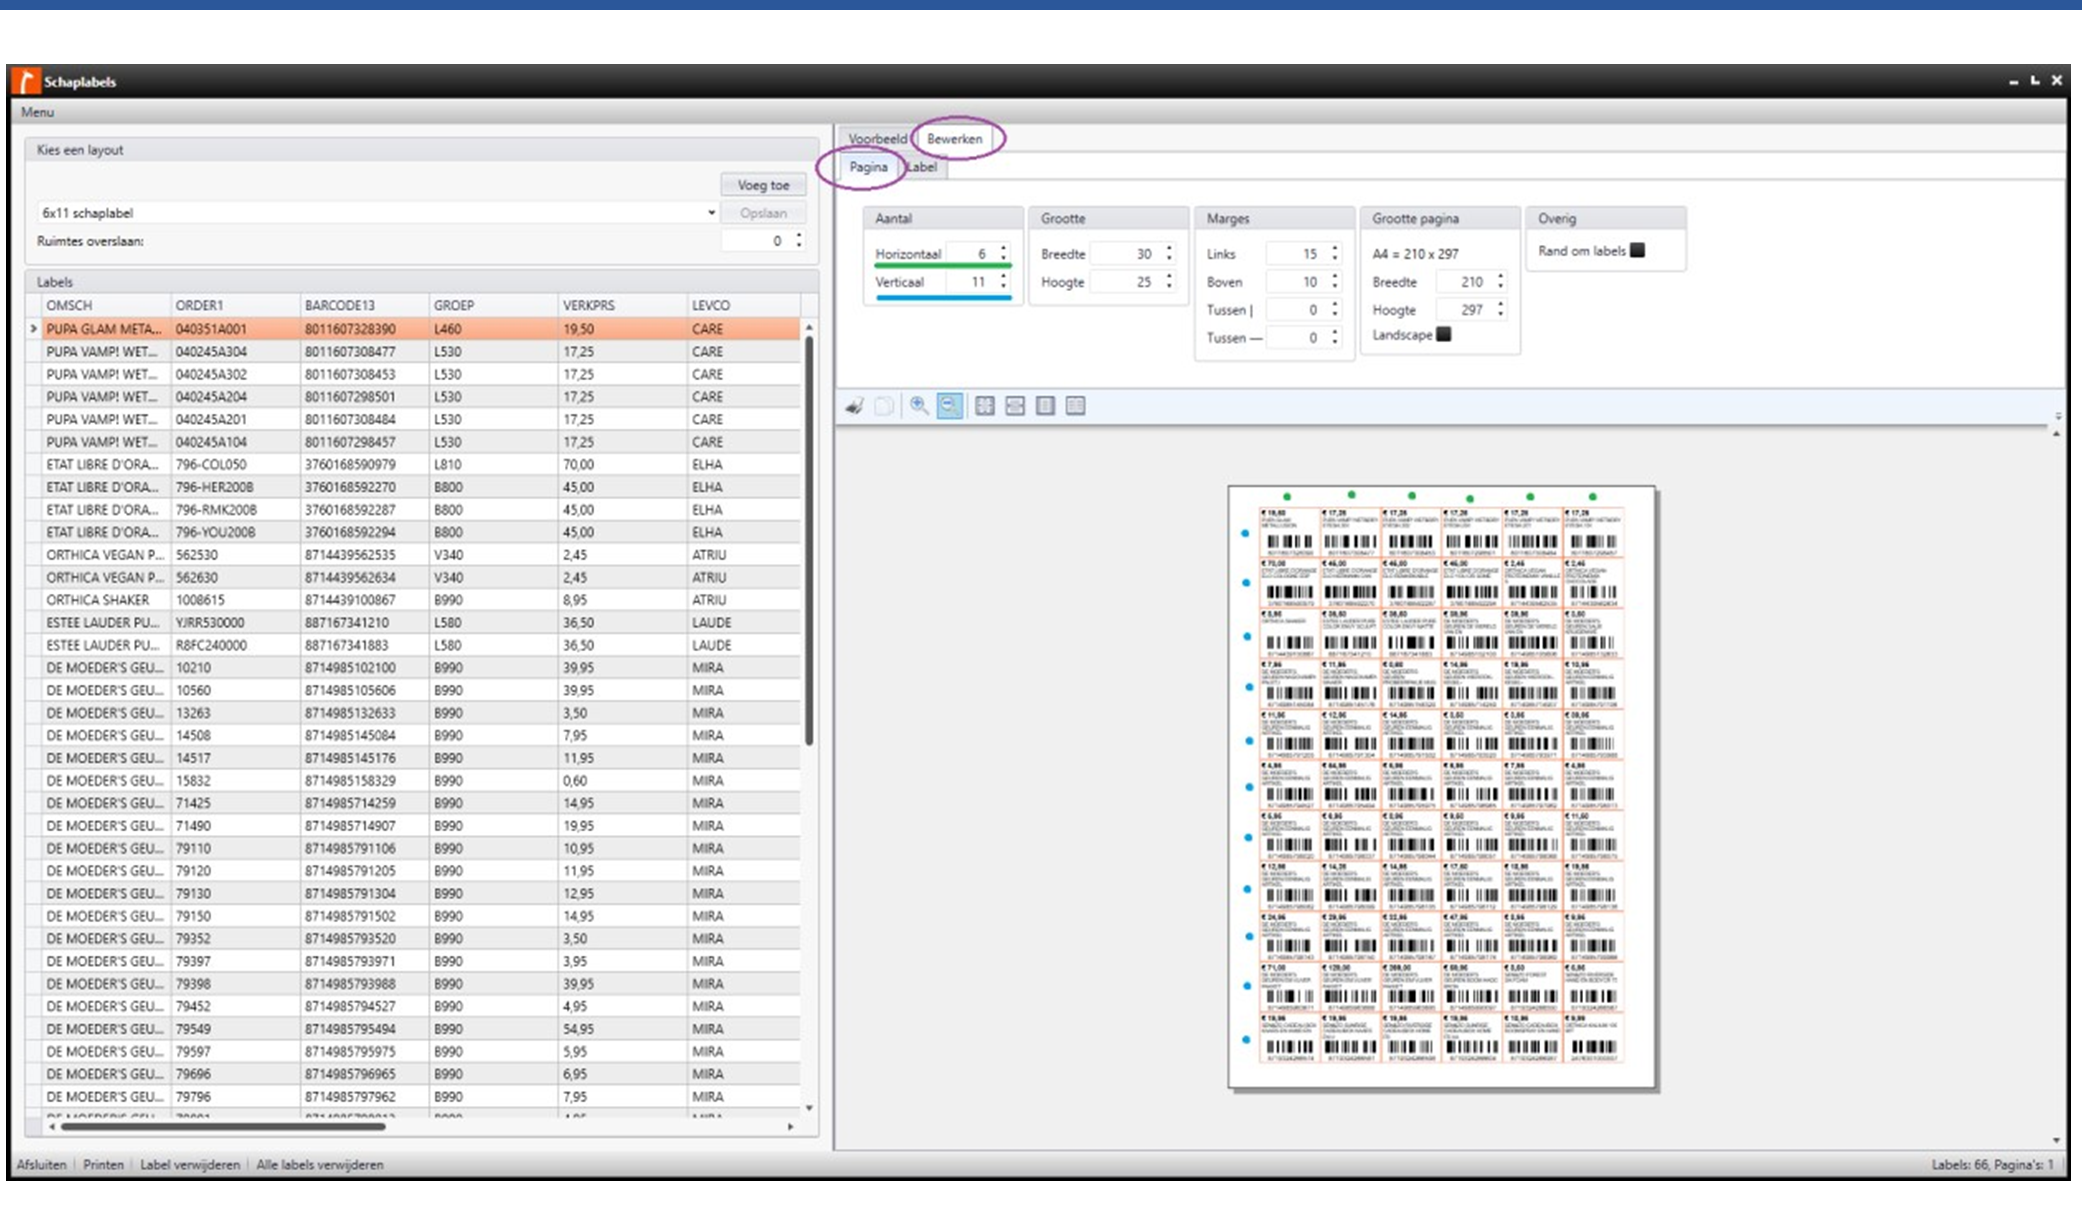This screenshot has height=1211, width=2089.
Task: Click the Verticaal spinner arrows
Action: tap(1004, 282)
